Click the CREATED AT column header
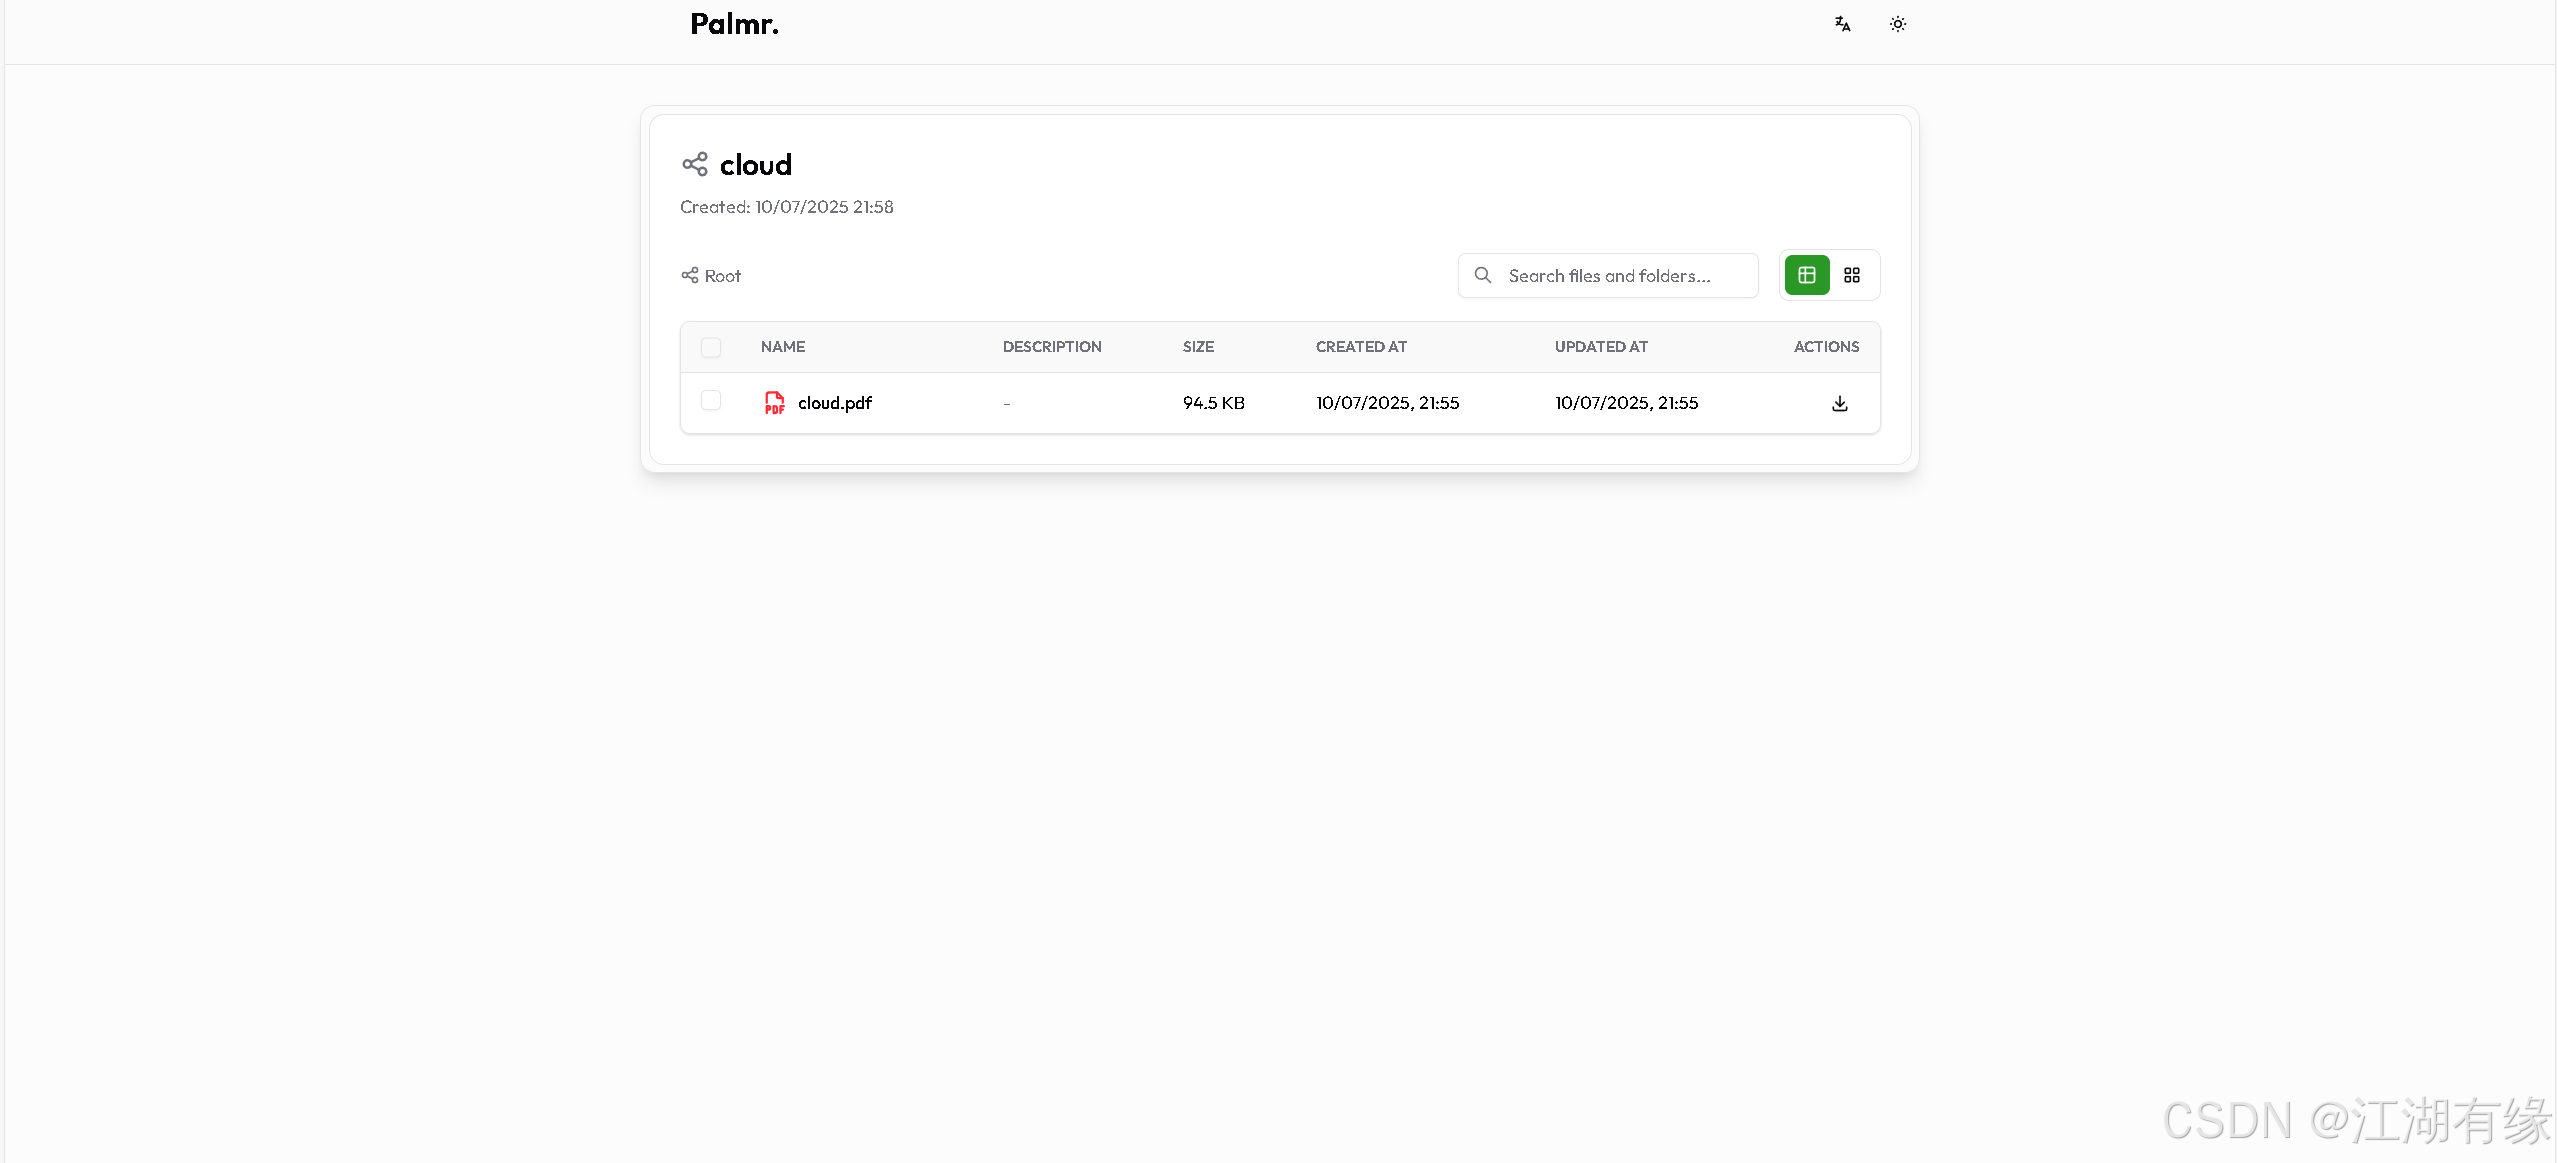 [1360, 347]
